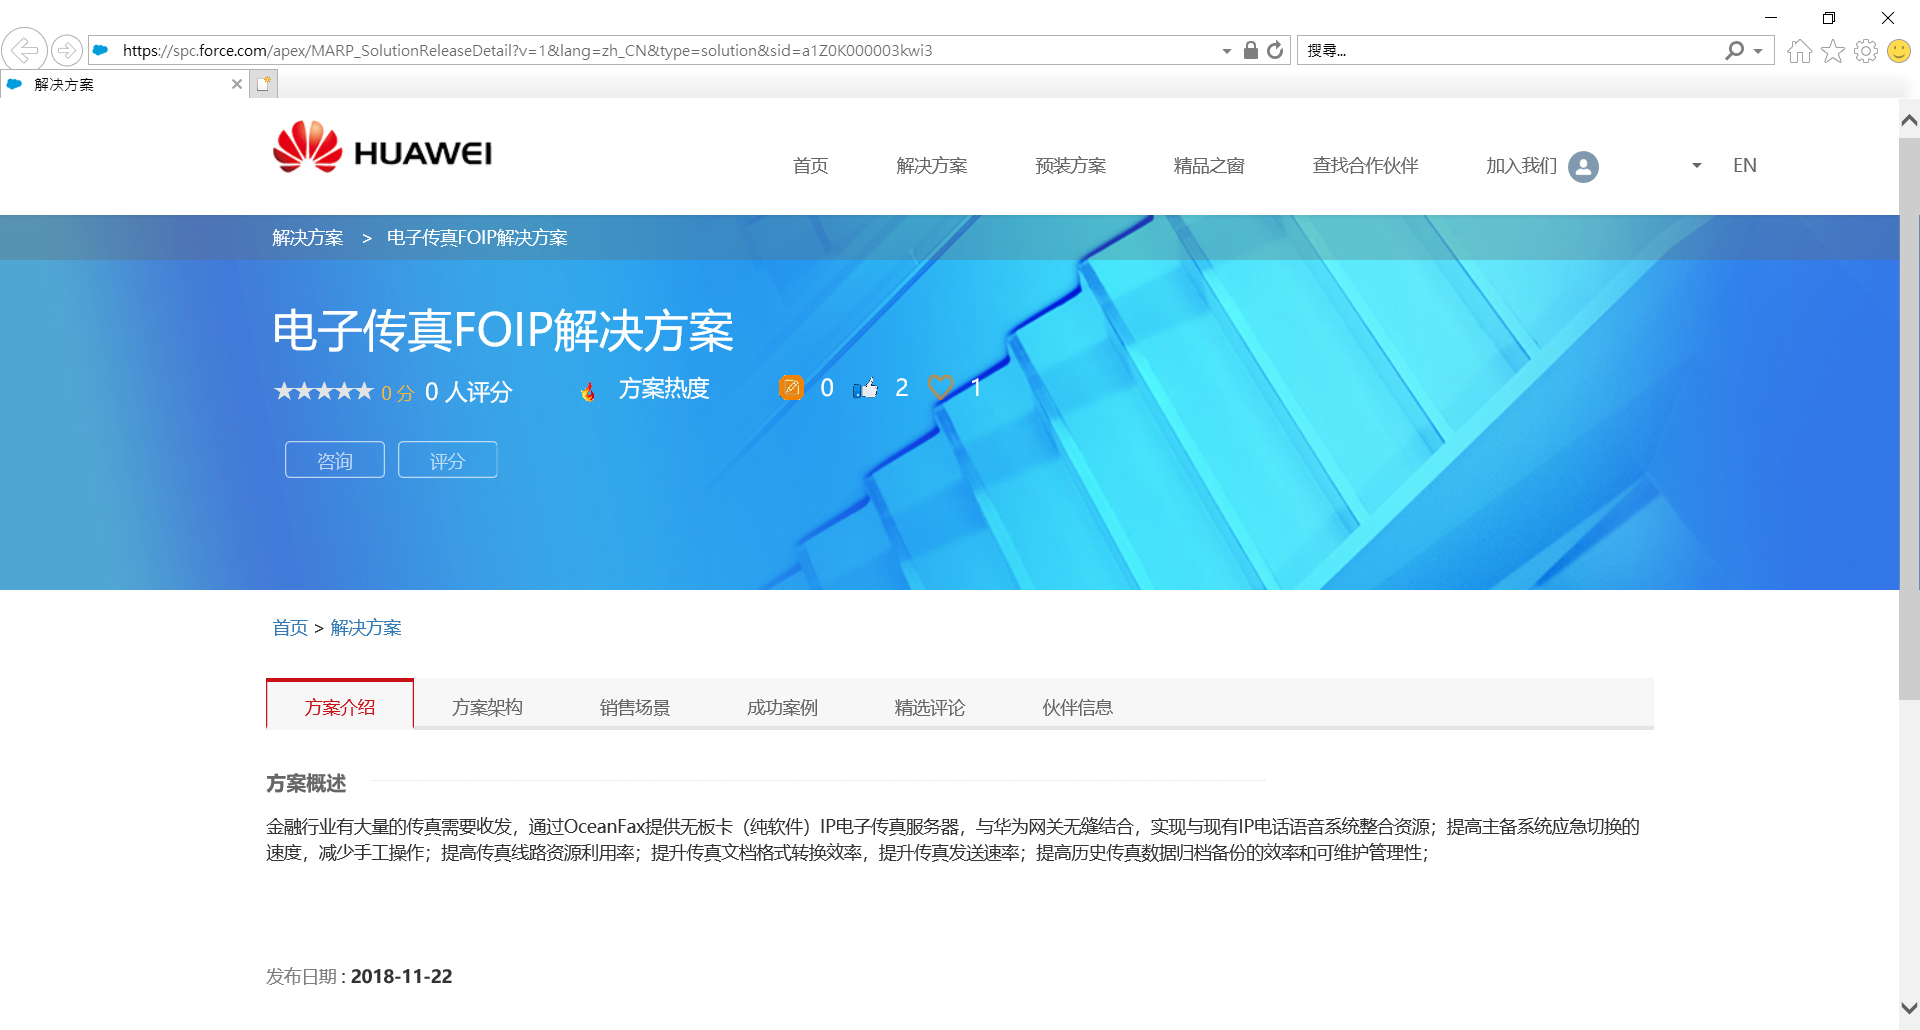Image resolution: width=1920 pixels, height=1030 pixels.
Task: Click the Huawei logo
Action: (x=382, y=148)
